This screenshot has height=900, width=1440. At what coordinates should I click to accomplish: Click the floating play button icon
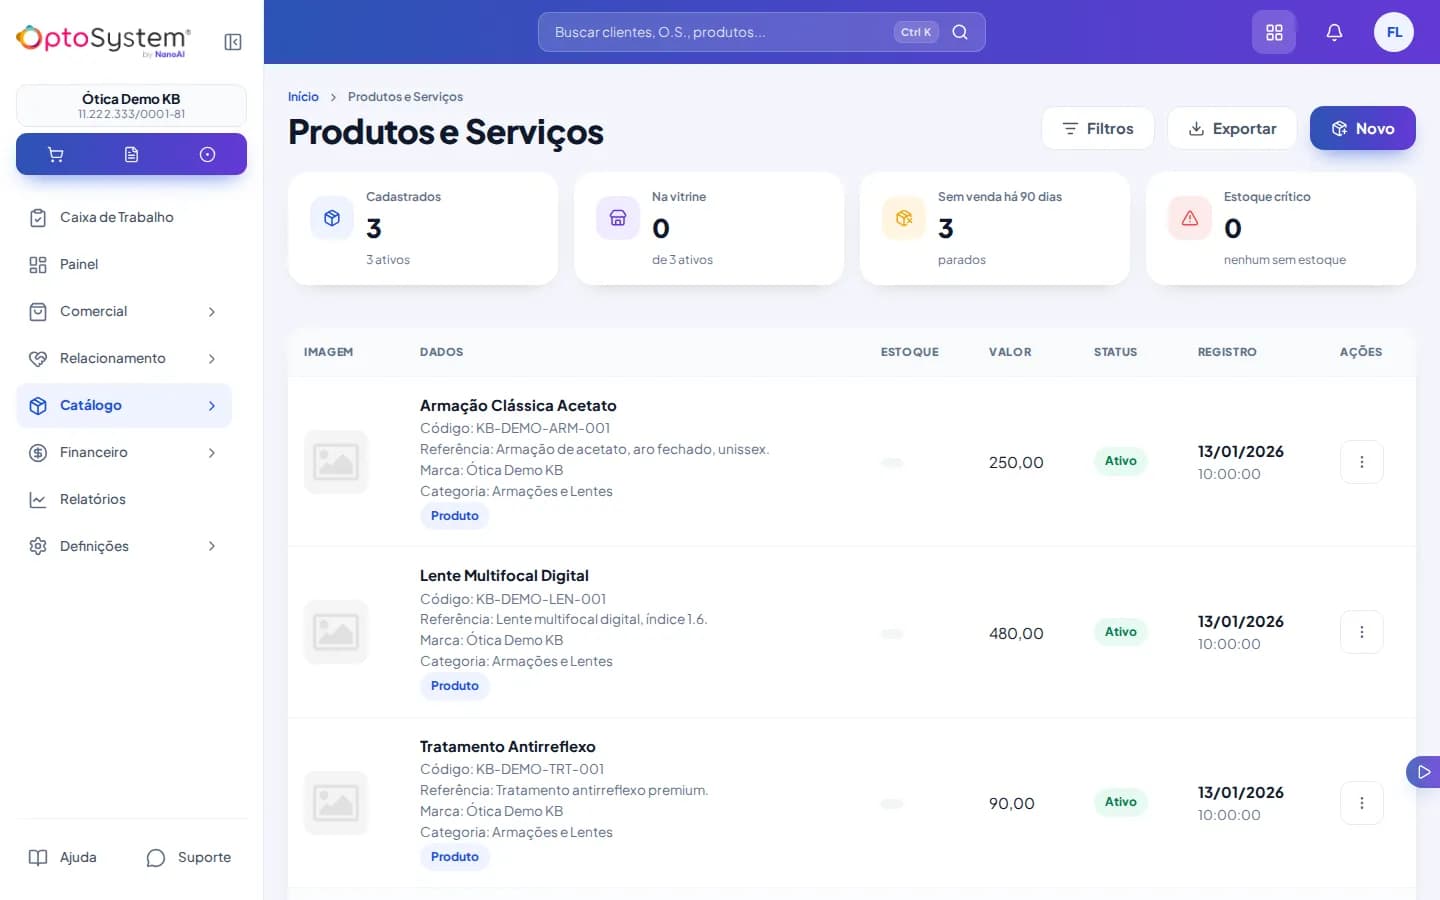coord(1424,772)
